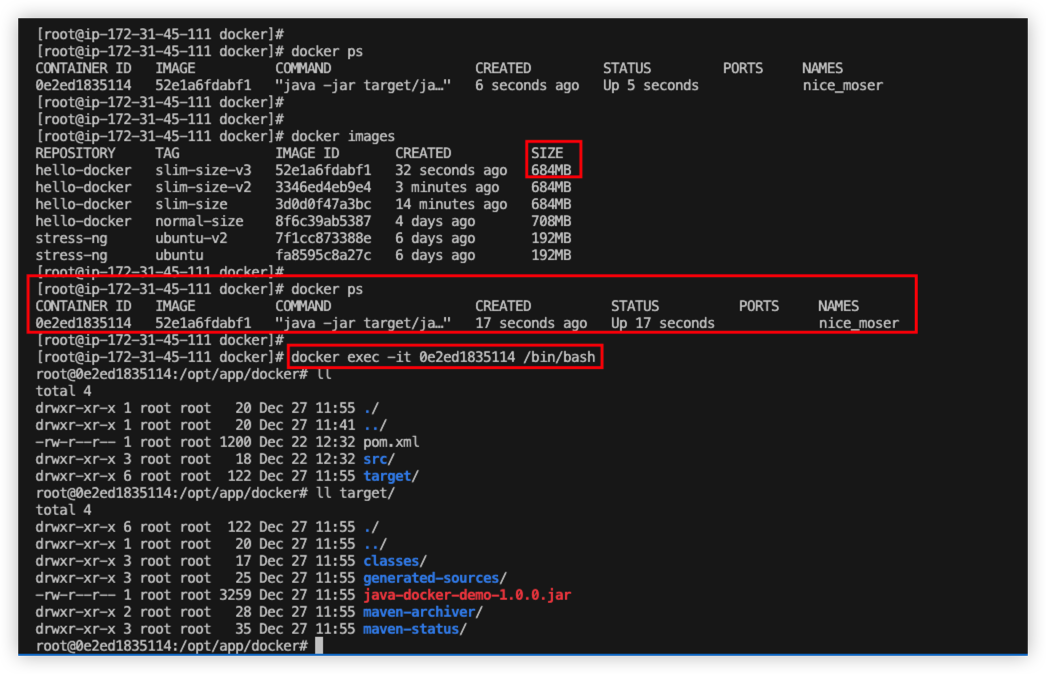Click the 'Up 17 seconds' status text
This screenshot has width=1046, height=674.
(663, 323)
